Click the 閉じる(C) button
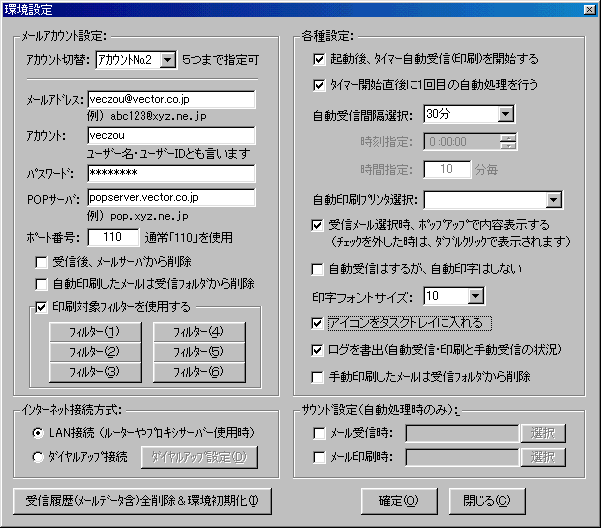The height and width of the screenshot is (528, 601). tap(487, 501)
